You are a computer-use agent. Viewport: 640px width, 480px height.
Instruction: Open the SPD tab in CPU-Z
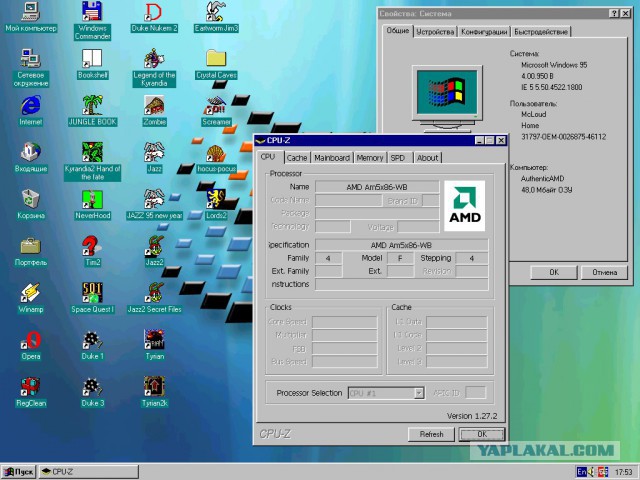[398, 158]
